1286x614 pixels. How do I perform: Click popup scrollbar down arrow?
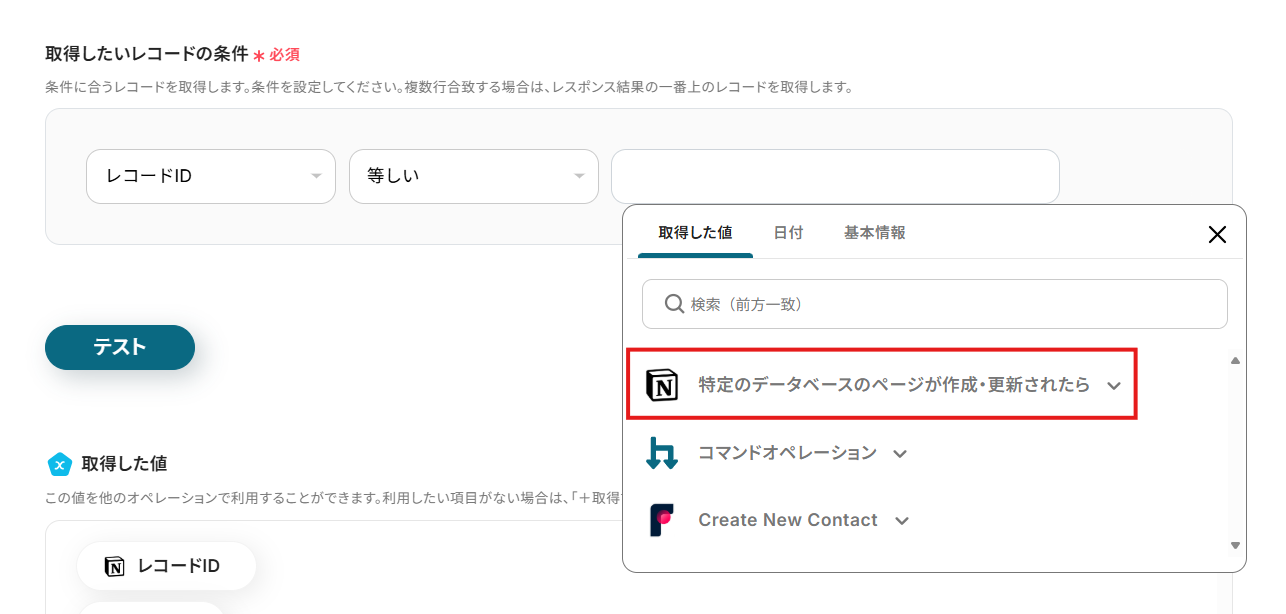tap(1235, 545)
